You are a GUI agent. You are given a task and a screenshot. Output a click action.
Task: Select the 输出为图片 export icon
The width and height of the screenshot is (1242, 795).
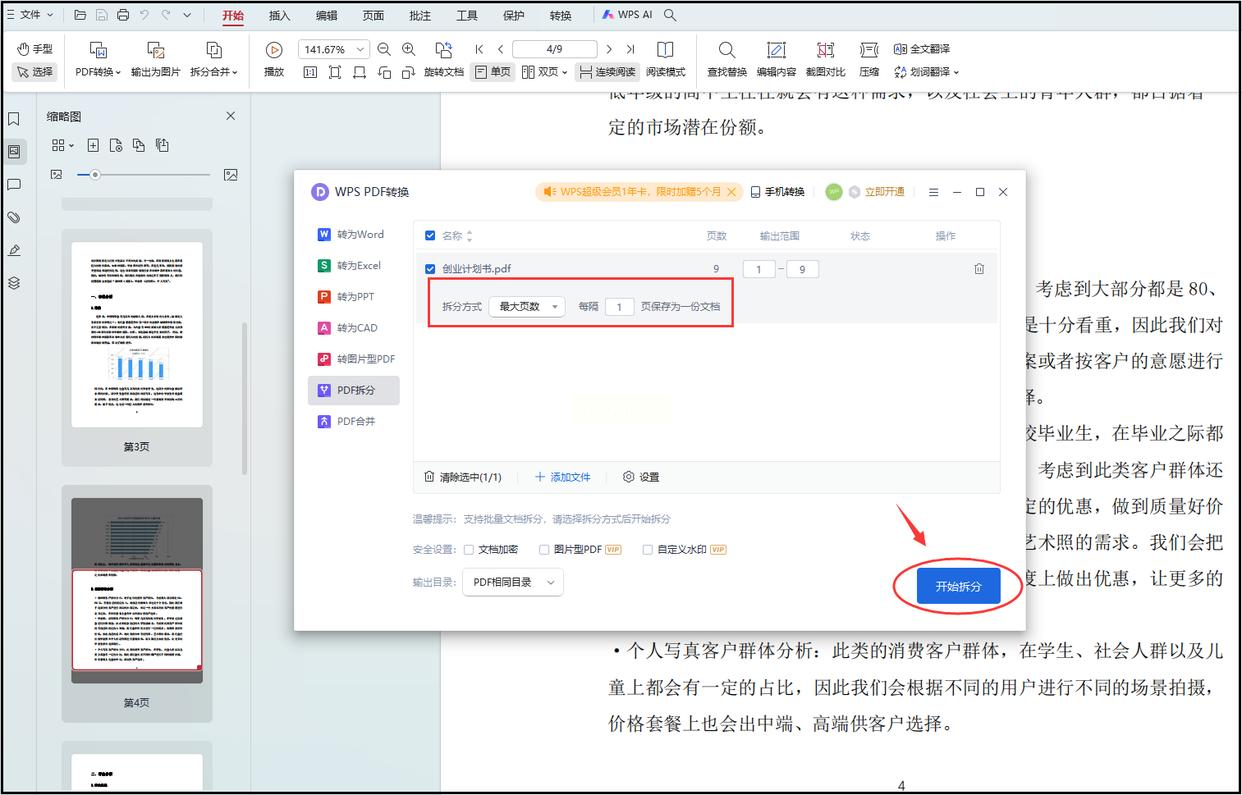[155, 50]
